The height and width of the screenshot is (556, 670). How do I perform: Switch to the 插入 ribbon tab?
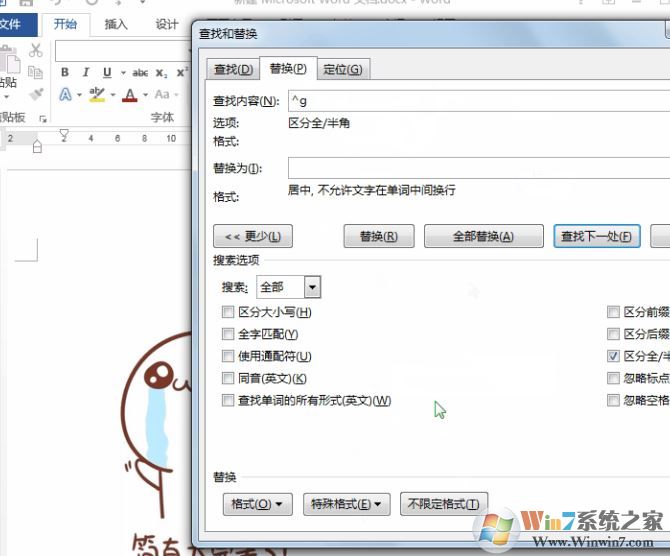click(116, 25)
